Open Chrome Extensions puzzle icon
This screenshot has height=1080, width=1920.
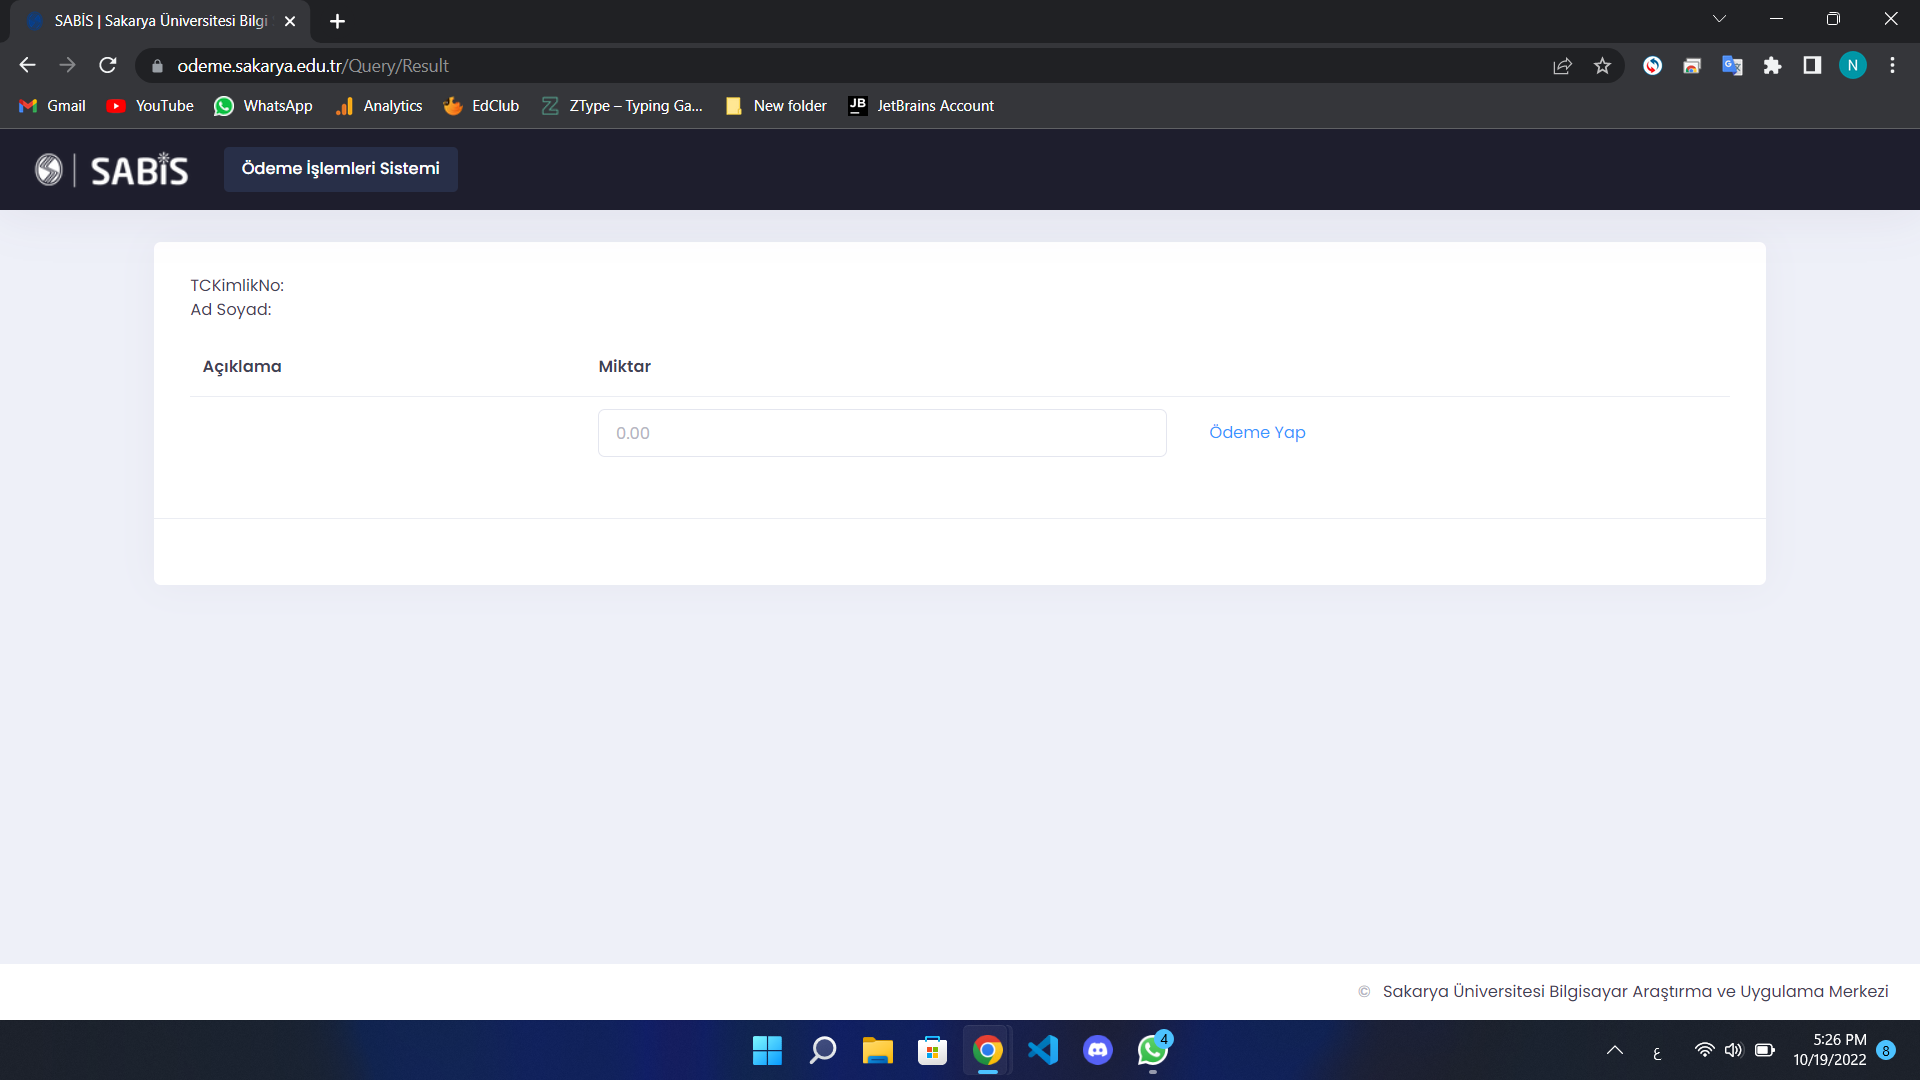pyautogui.click(x=1772, y=66)
